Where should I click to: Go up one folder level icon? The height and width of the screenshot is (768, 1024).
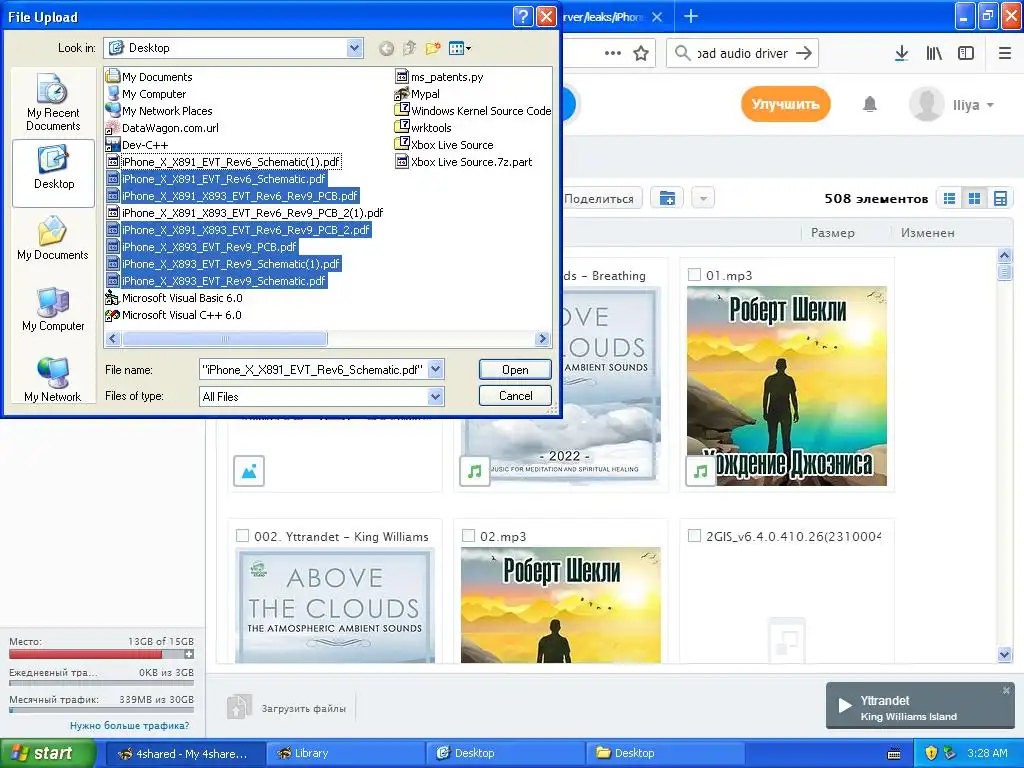pyautogui.click(x=409, y=48)
